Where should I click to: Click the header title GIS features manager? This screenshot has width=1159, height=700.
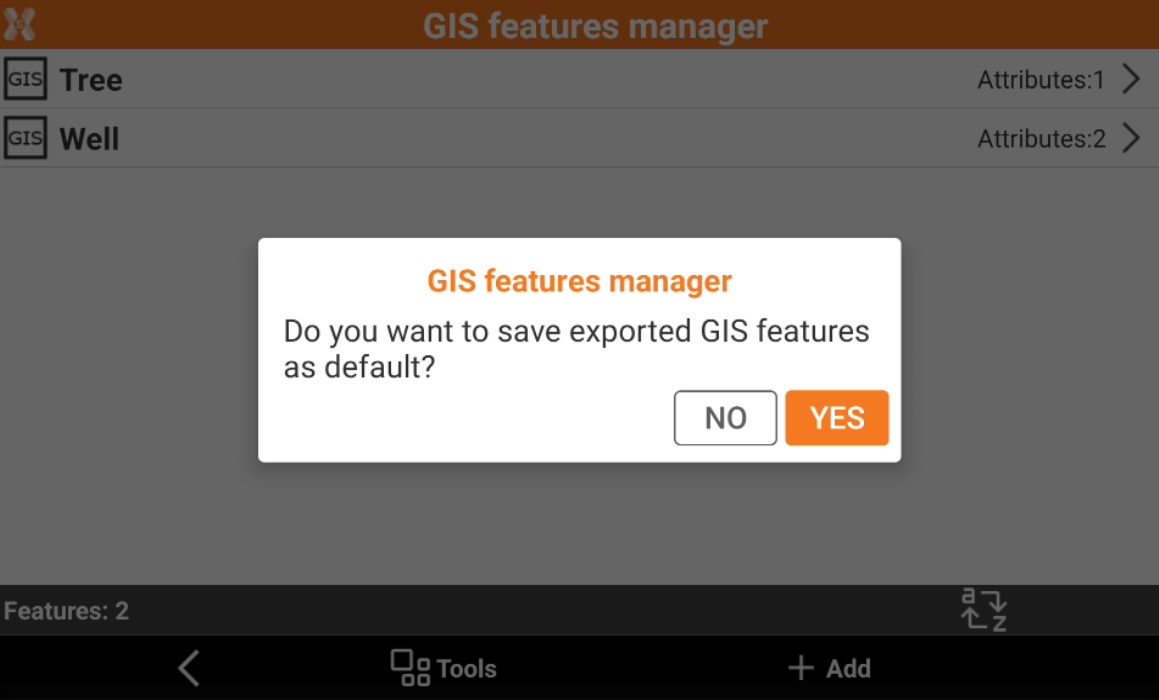pyautogui.click(x=595, y=25)
